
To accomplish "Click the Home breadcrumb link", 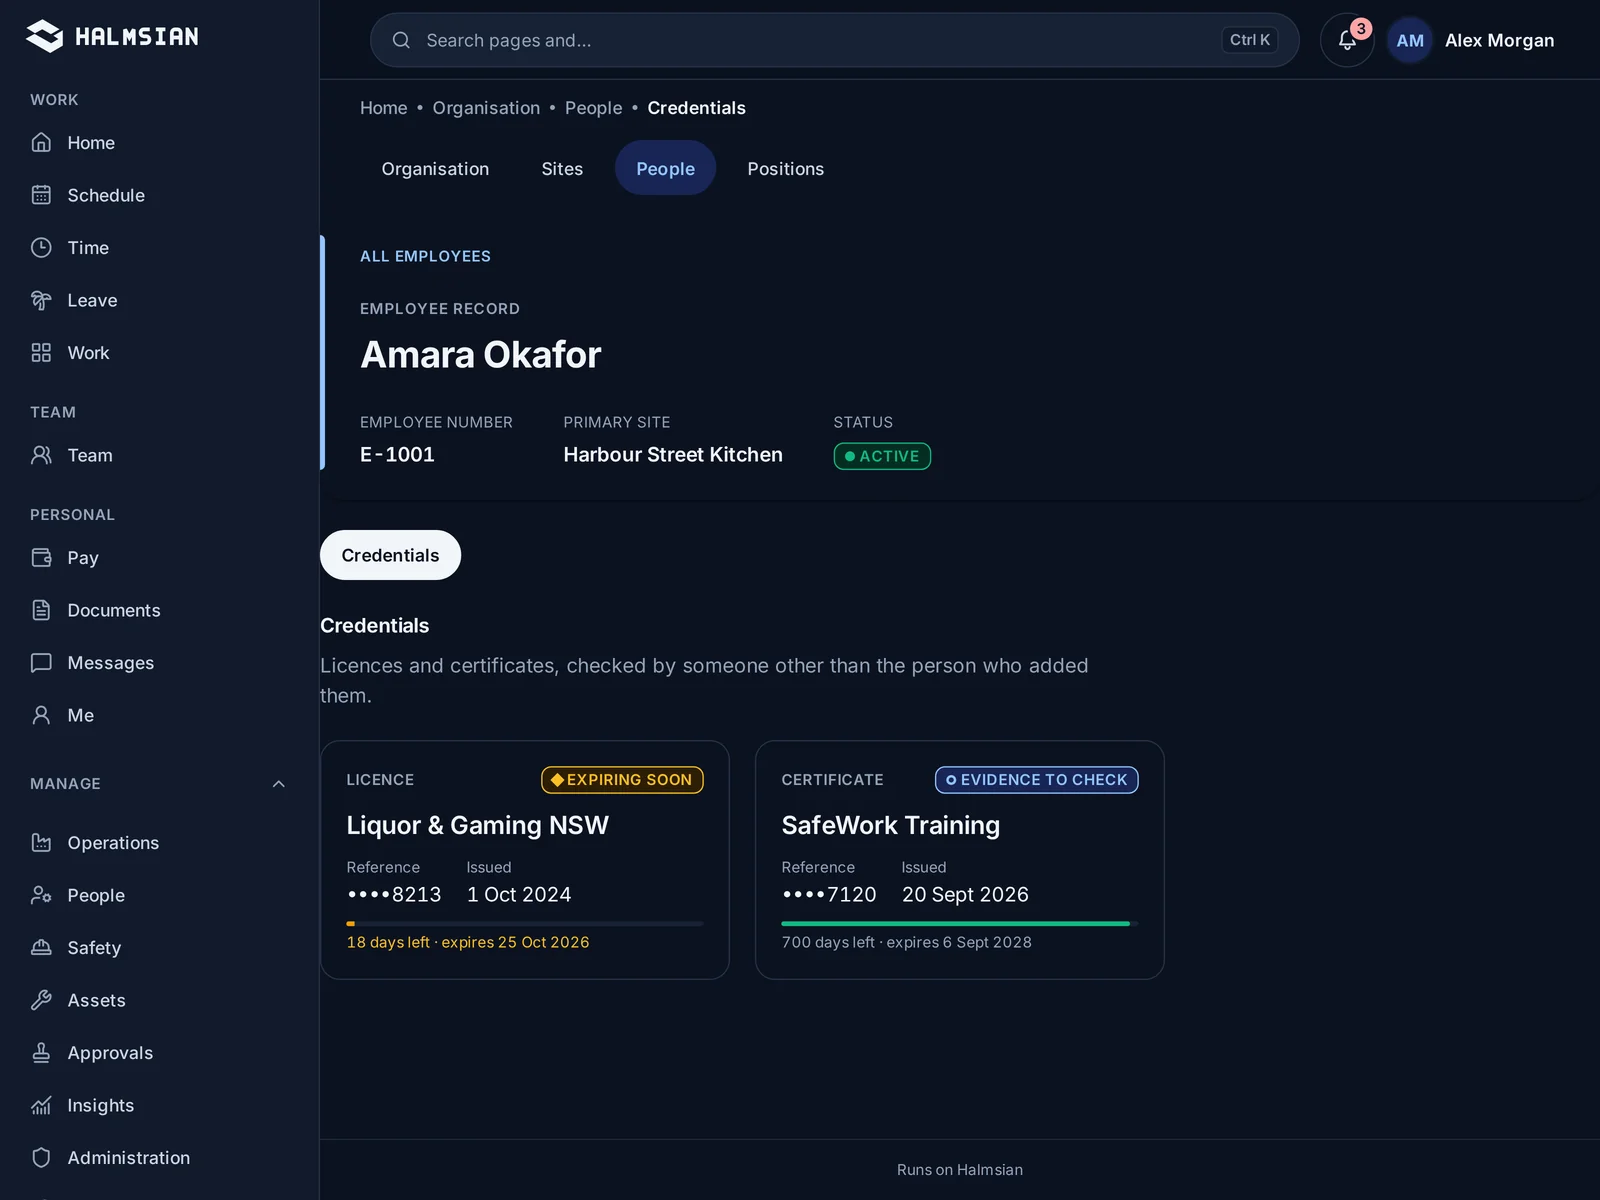I will tap(384, 108).
